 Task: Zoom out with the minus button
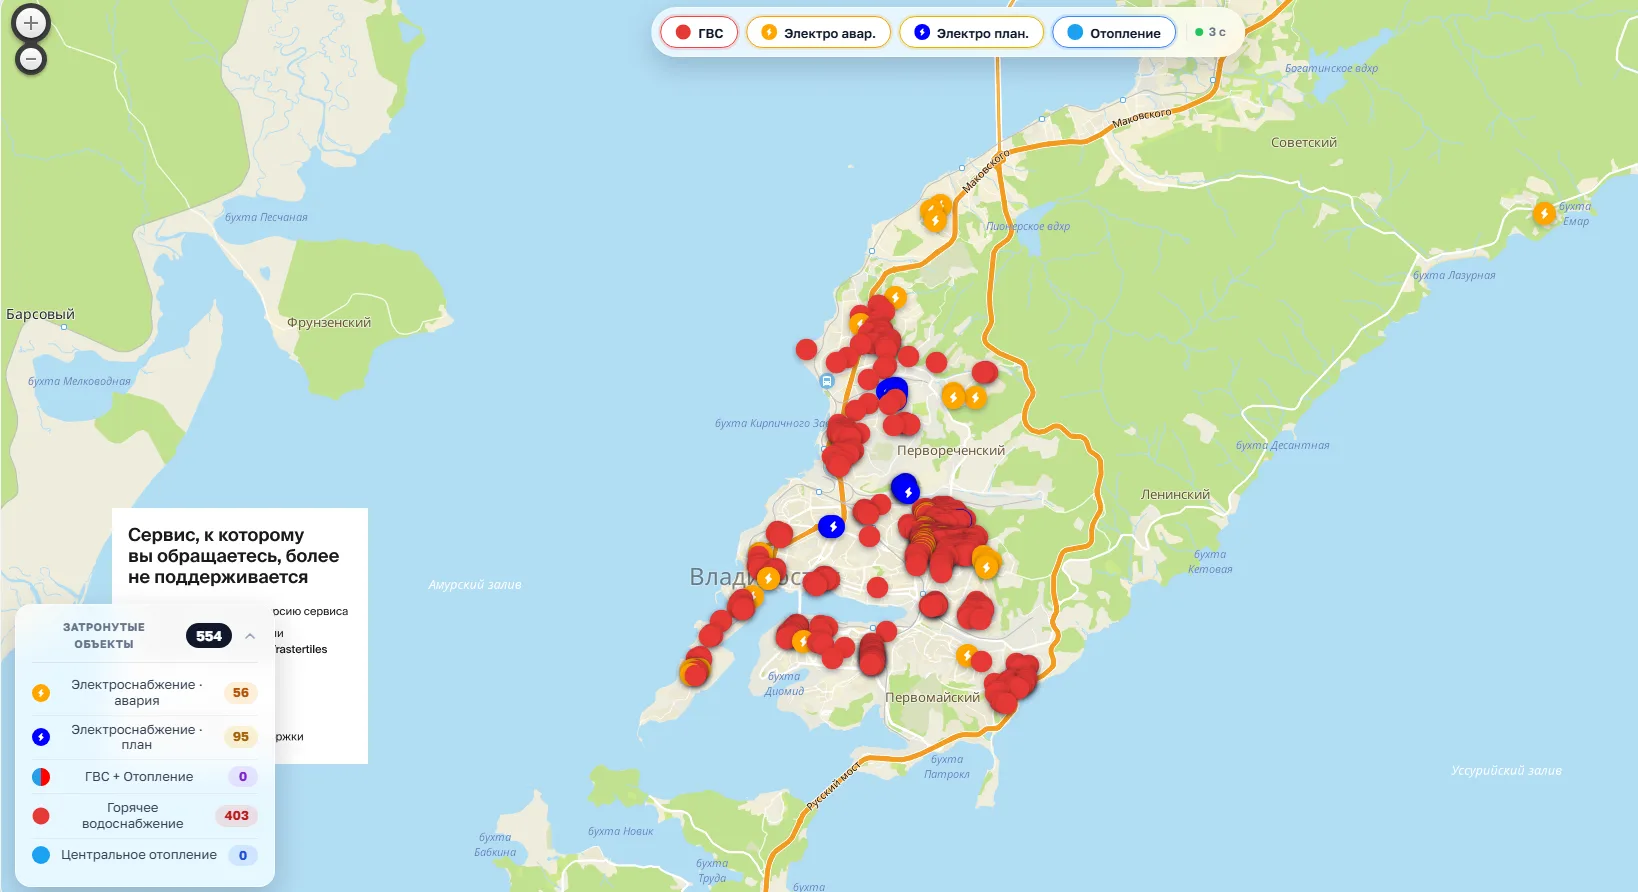(x=31, y=59)
